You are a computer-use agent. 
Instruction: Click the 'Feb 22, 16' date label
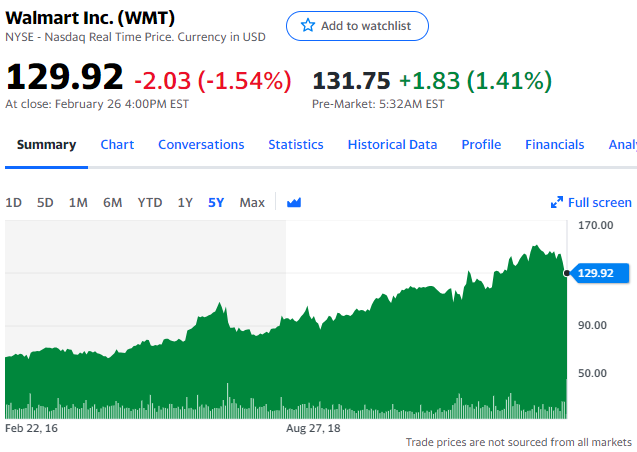(x=31, y=428)
